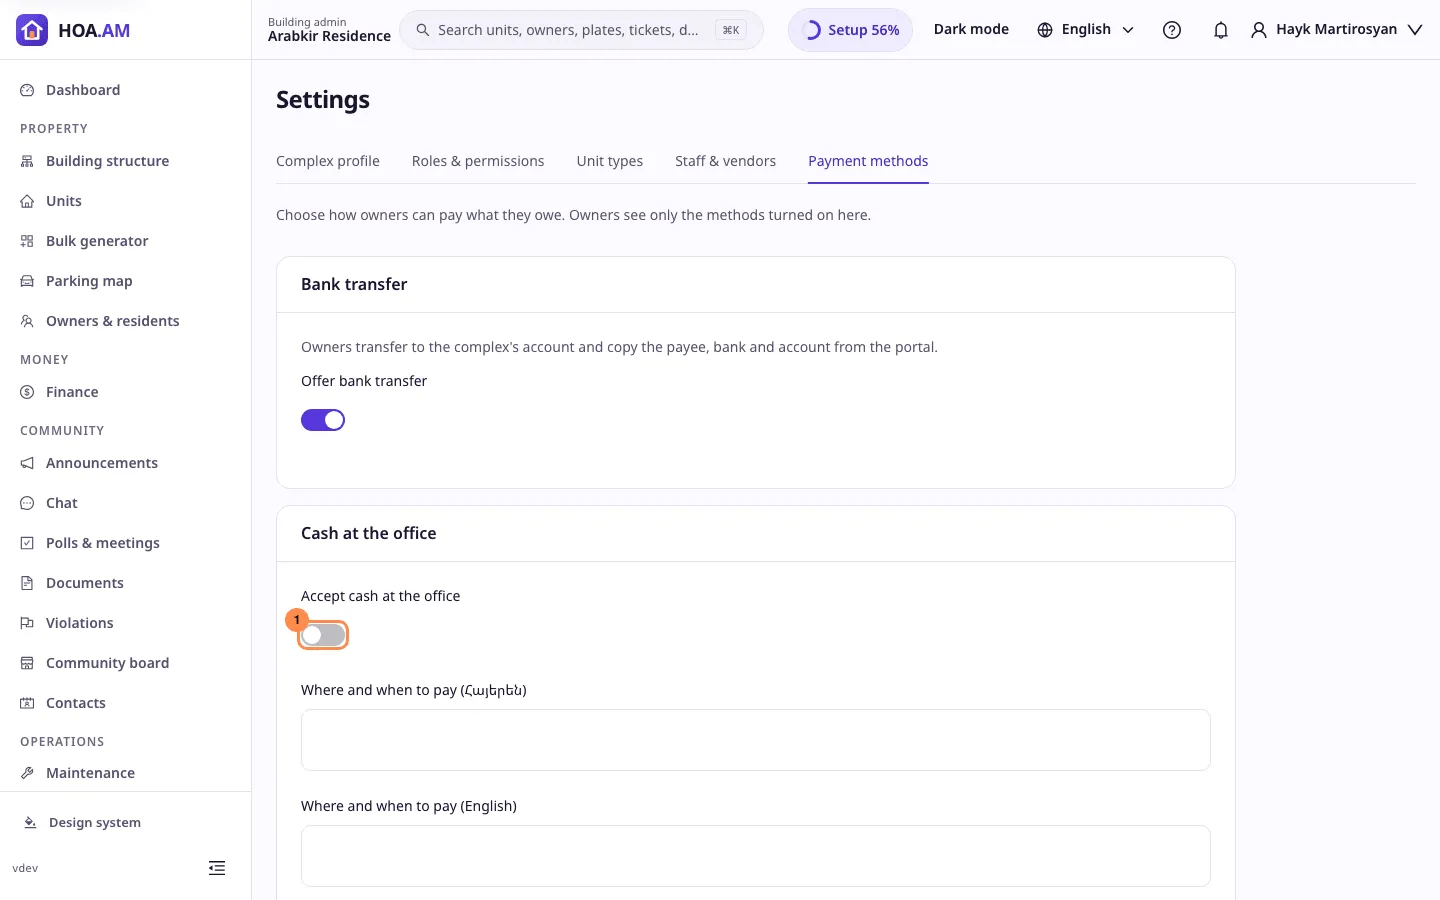Switch to Complex profile tab
Image resolution: width=1440 pixels, height=900 pixels.
pos(328,161)
